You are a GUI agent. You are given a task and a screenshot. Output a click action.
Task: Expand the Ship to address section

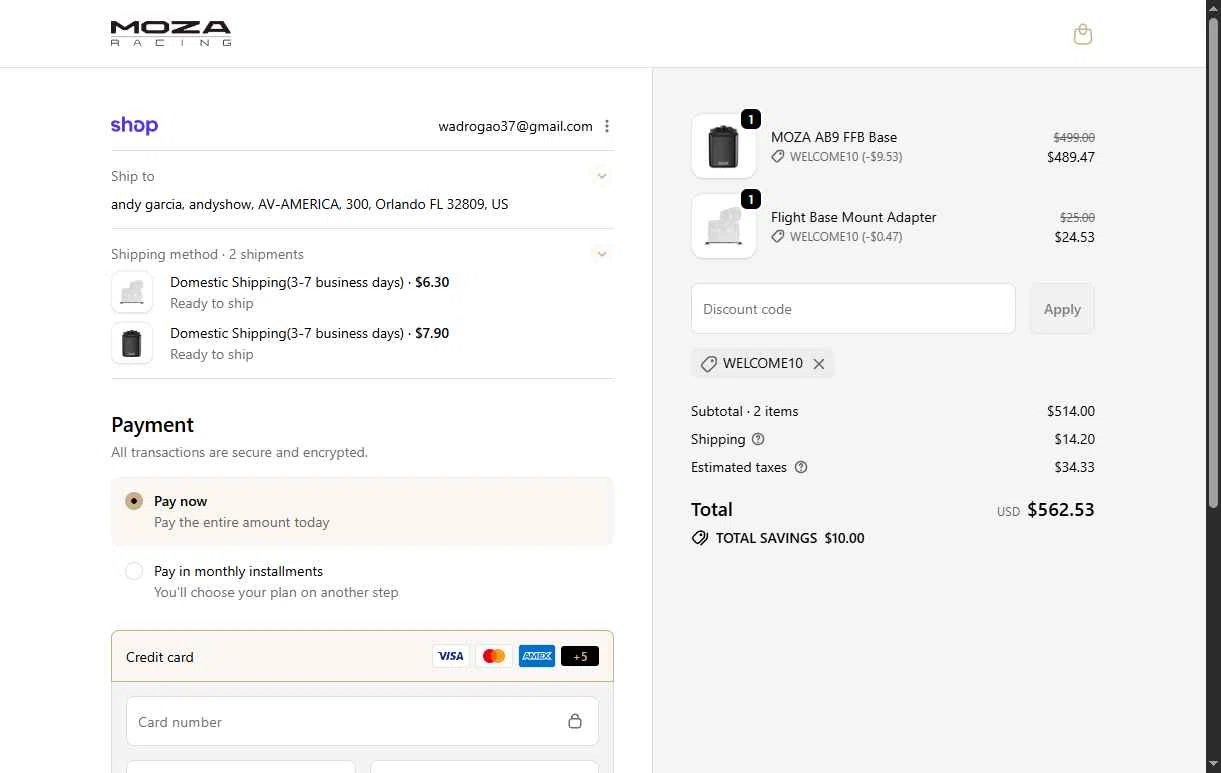[x=602, y=176]
